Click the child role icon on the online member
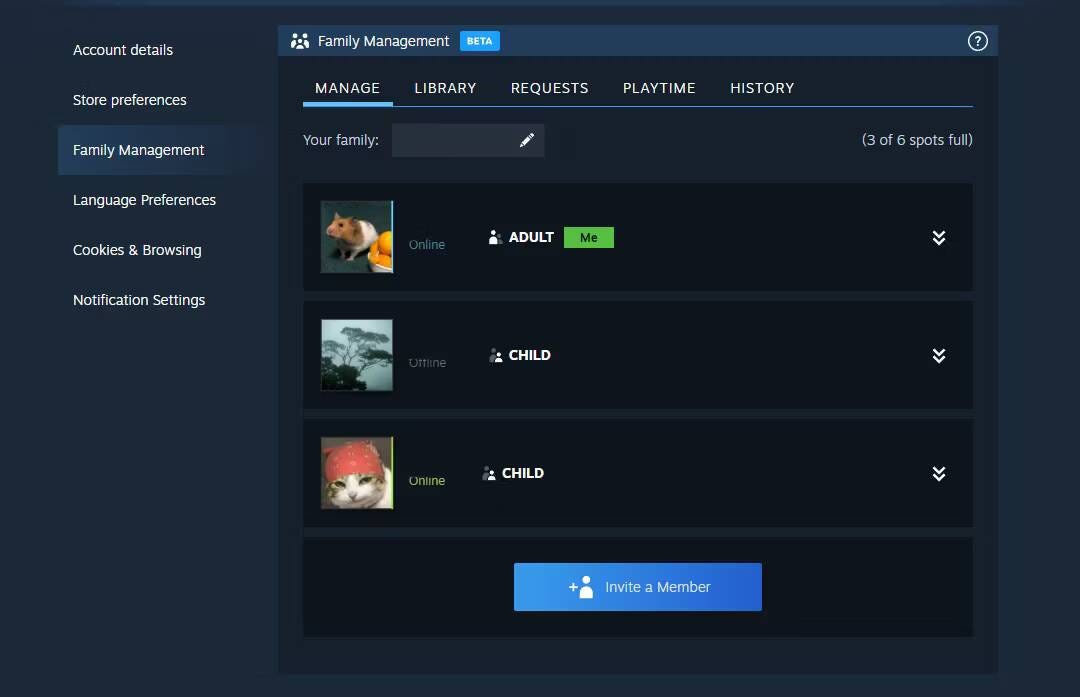1080x697 pixels. click(x=489, y=473)
